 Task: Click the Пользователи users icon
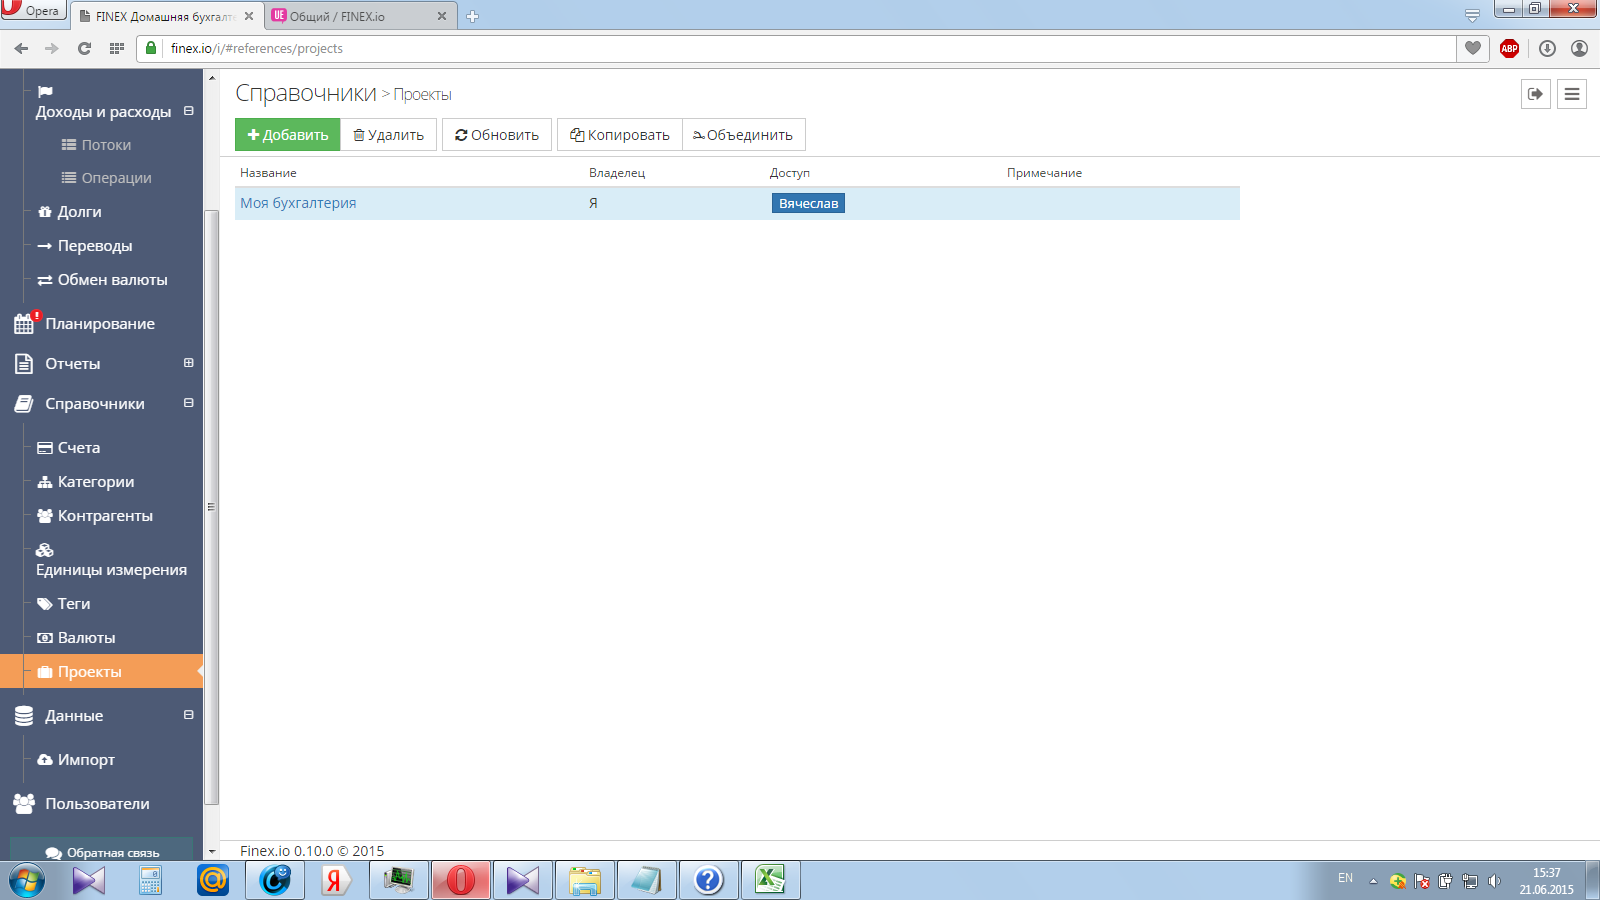click(x=24, y=804)
